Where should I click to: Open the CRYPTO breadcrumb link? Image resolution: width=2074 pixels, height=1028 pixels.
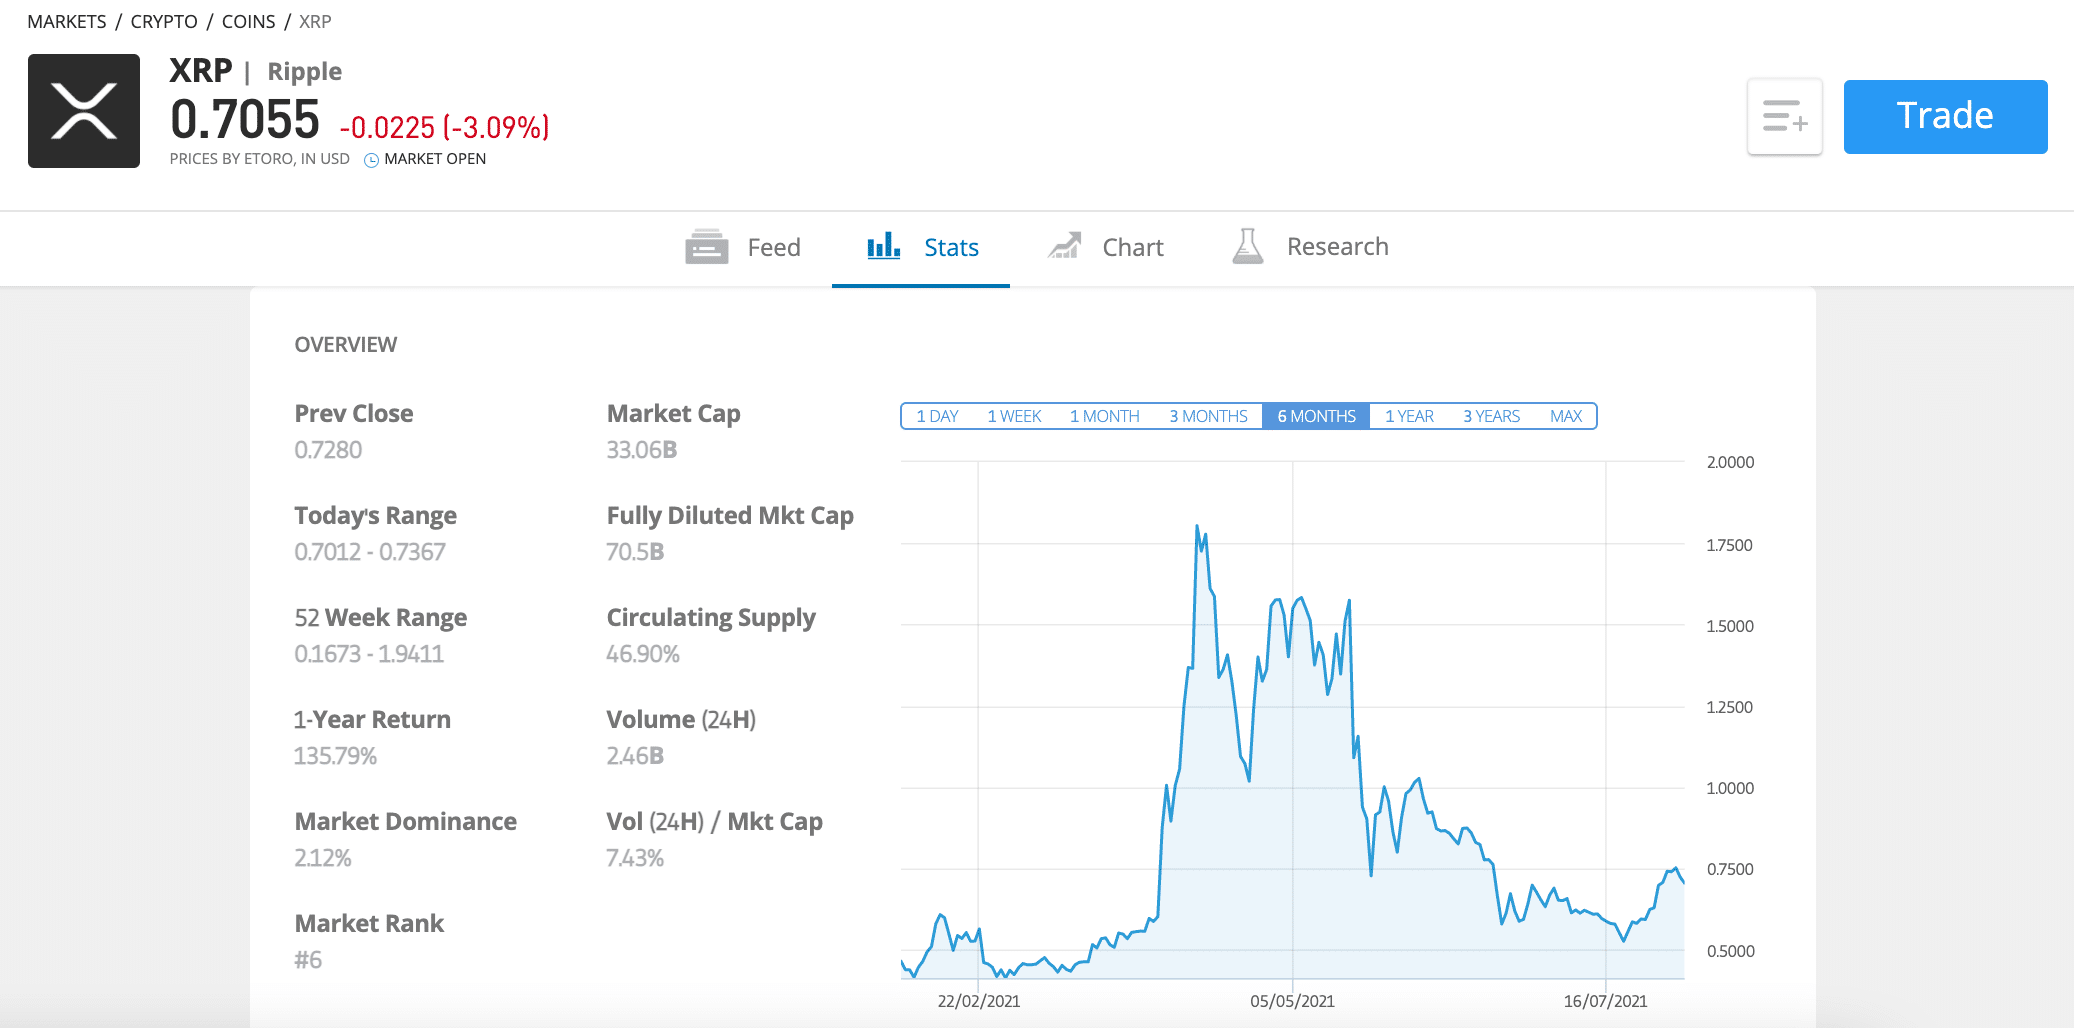click(x=162, y=21)
